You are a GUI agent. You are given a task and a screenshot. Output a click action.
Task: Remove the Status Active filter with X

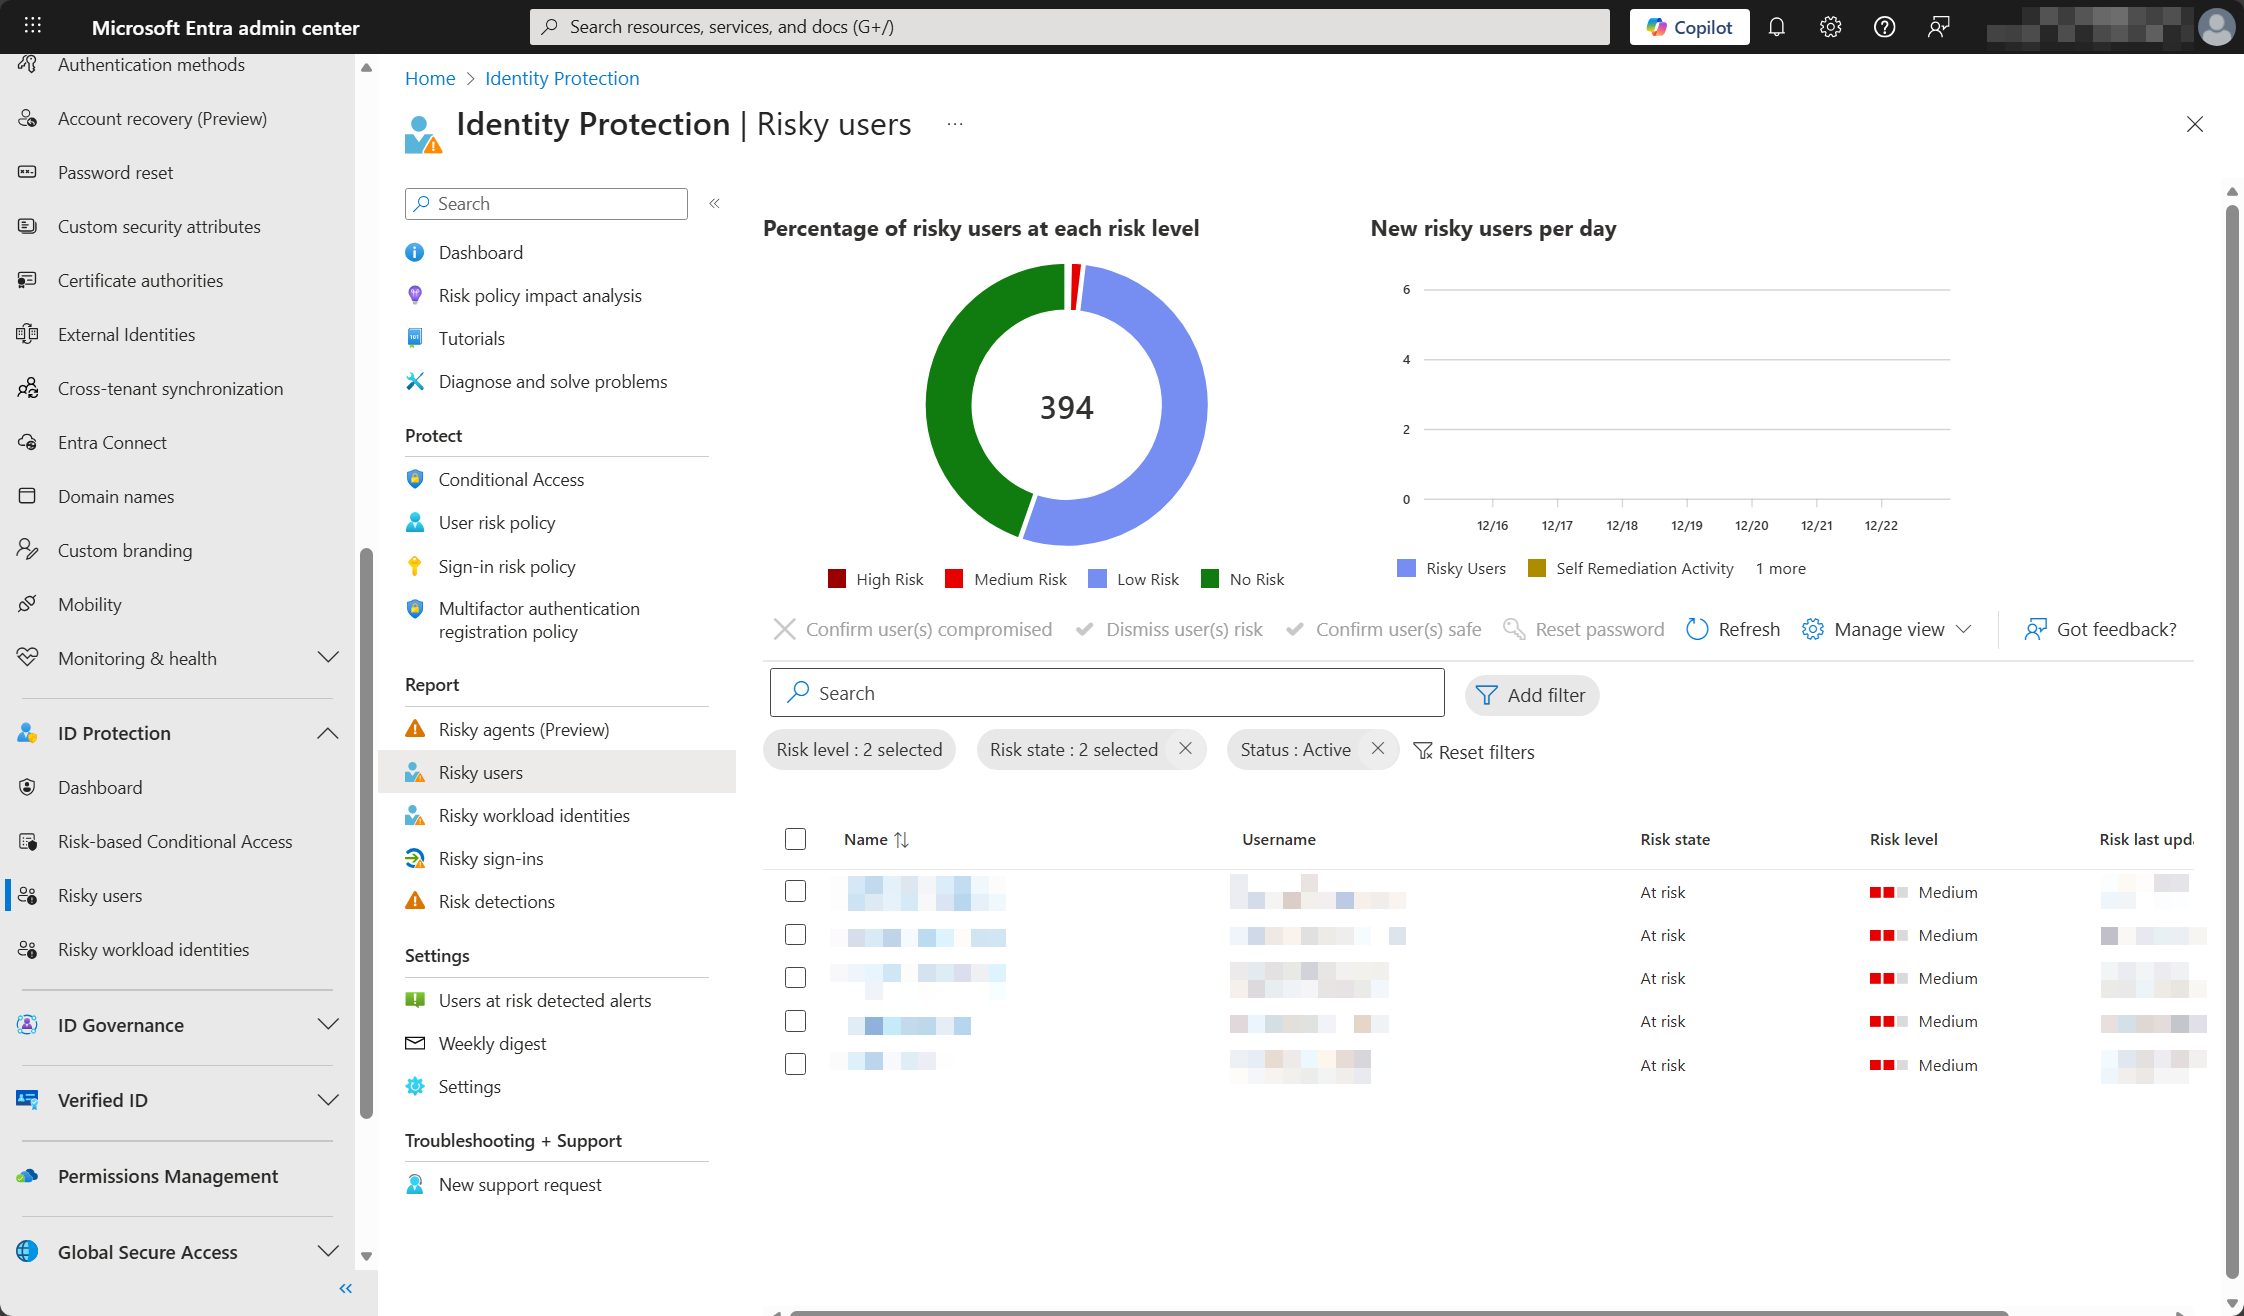1377,749
